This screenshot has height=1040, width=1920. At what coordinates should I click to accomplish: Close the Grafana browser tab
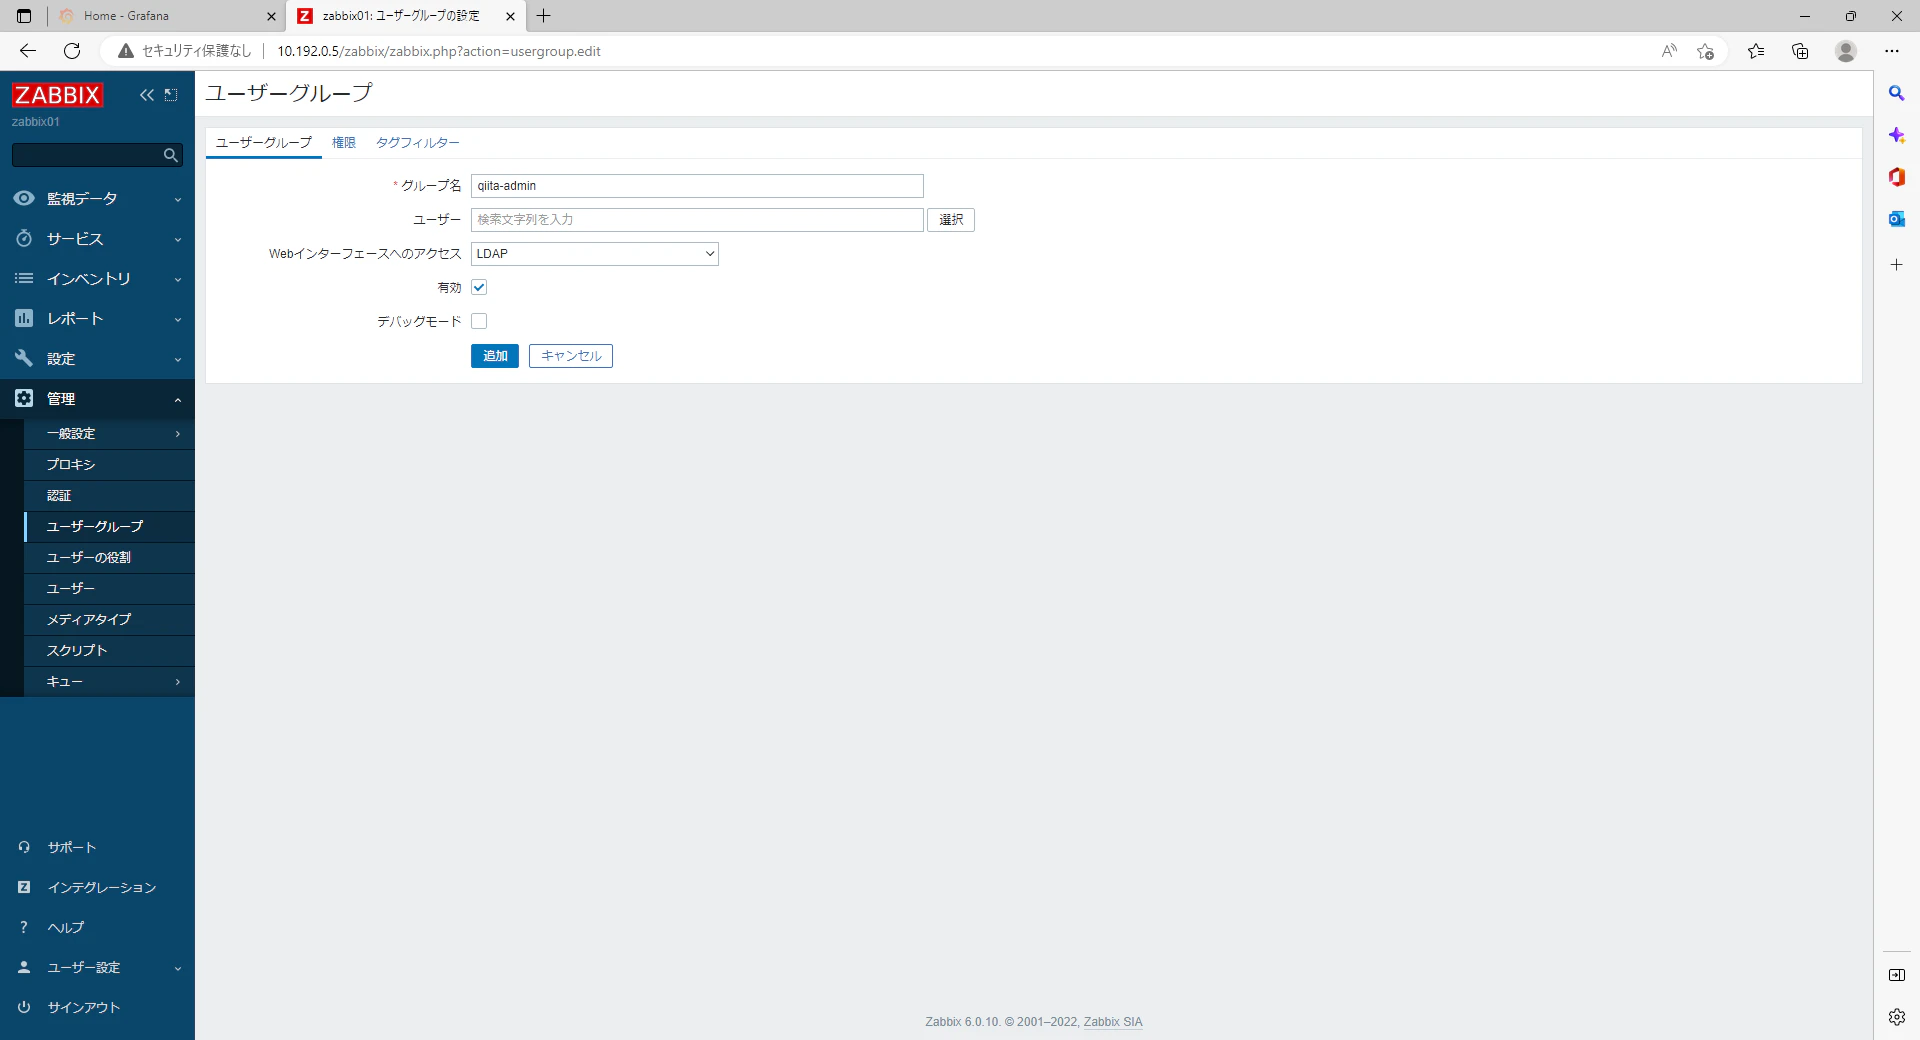click(271, 16)
